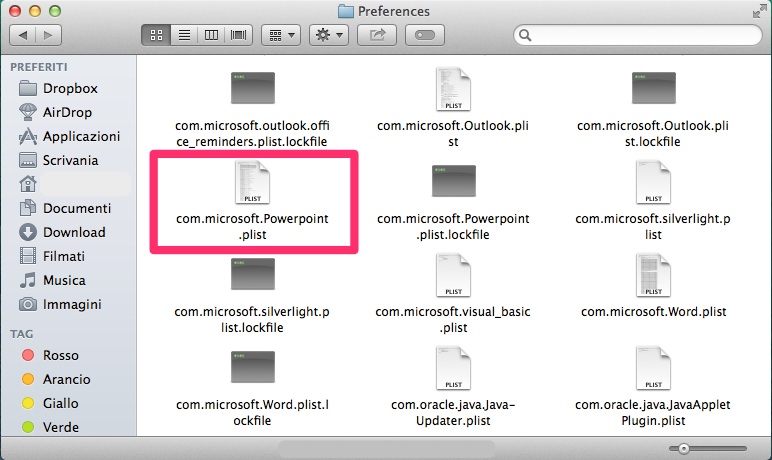Select the com.microsoft.Outlook.plist file icon
The width and height of the screenshot is (772, 460).
(x=453, y=89)
